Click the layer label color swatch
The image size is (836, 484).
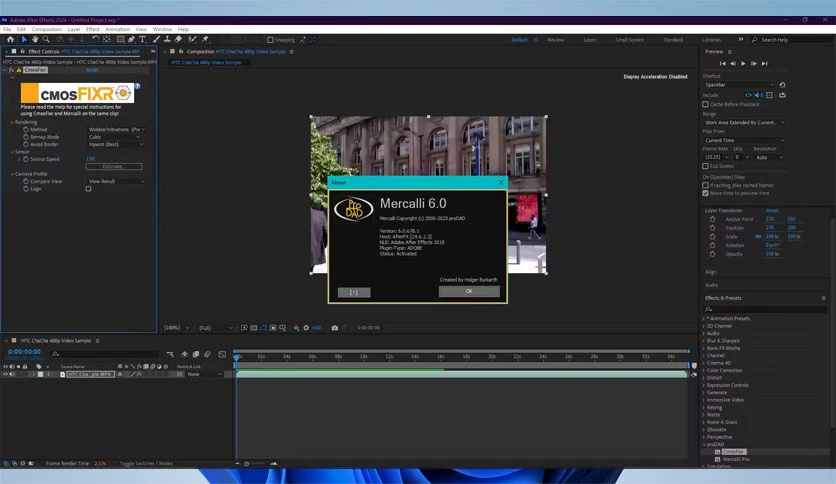pos(41,374)
